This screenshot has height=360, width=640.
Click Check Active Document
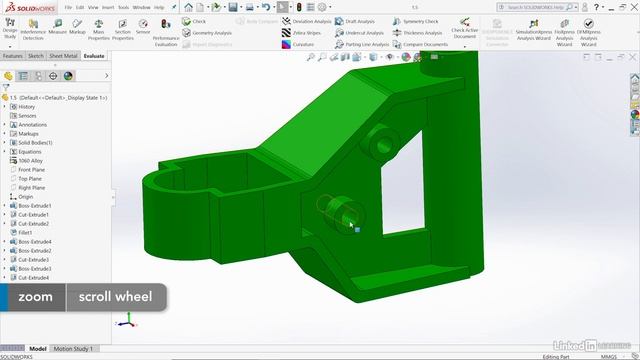point(464,29)
